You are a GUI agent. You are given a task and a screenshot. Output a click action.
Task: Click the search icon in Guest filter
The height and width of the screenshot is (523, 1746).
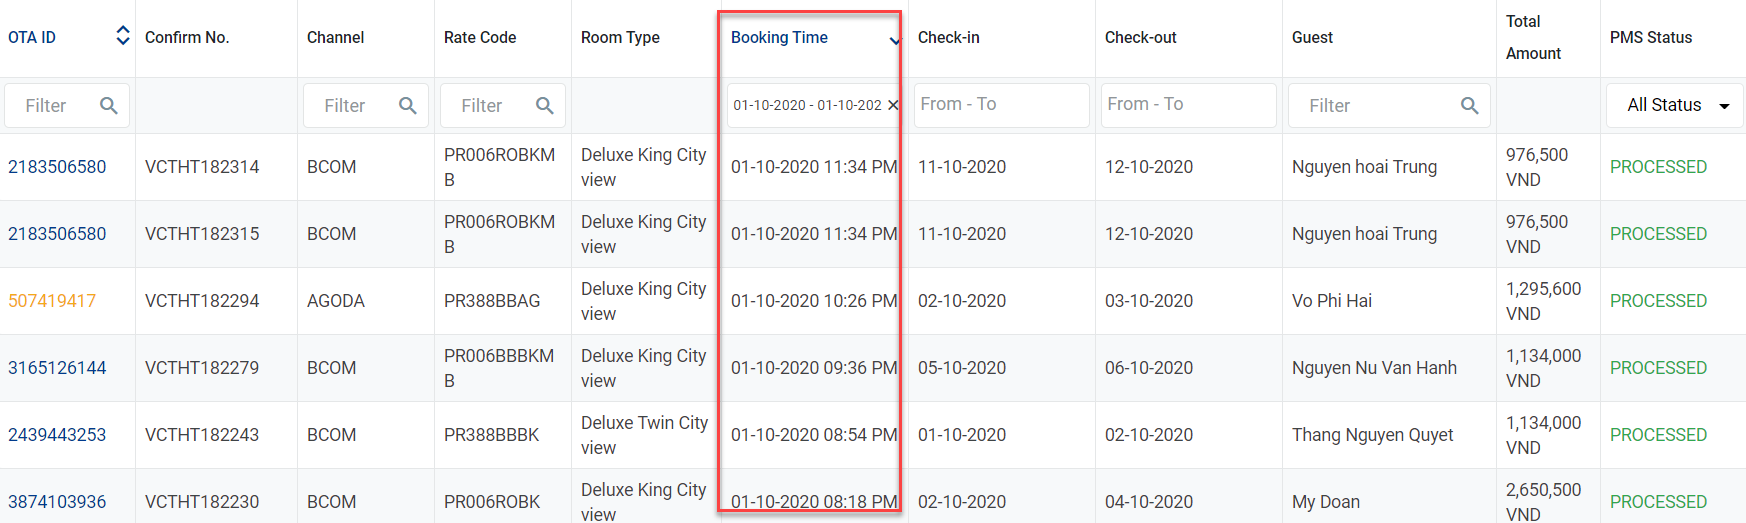tap(1469, 105)
